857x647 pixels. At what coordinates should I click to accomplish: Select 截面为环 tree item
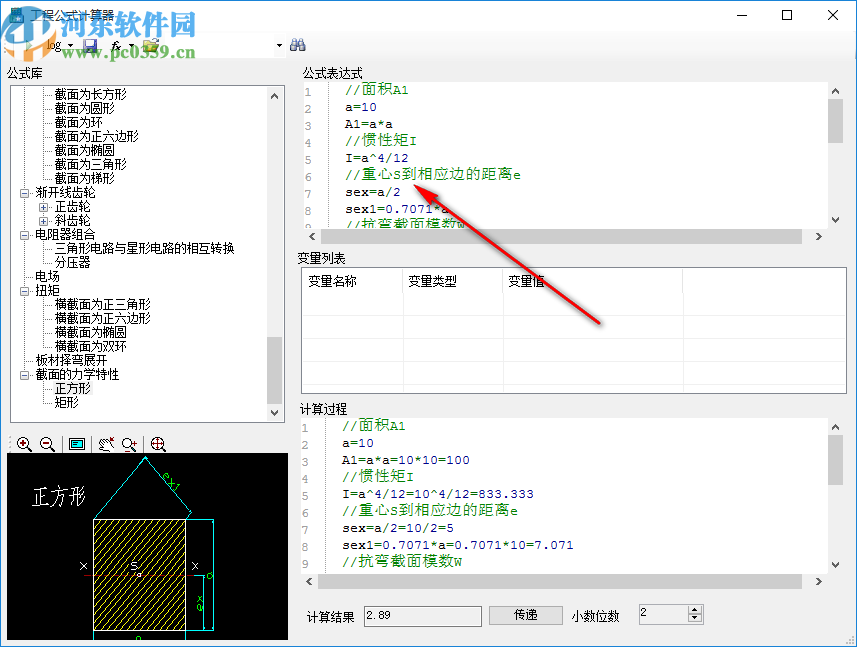tap(79, 122)
